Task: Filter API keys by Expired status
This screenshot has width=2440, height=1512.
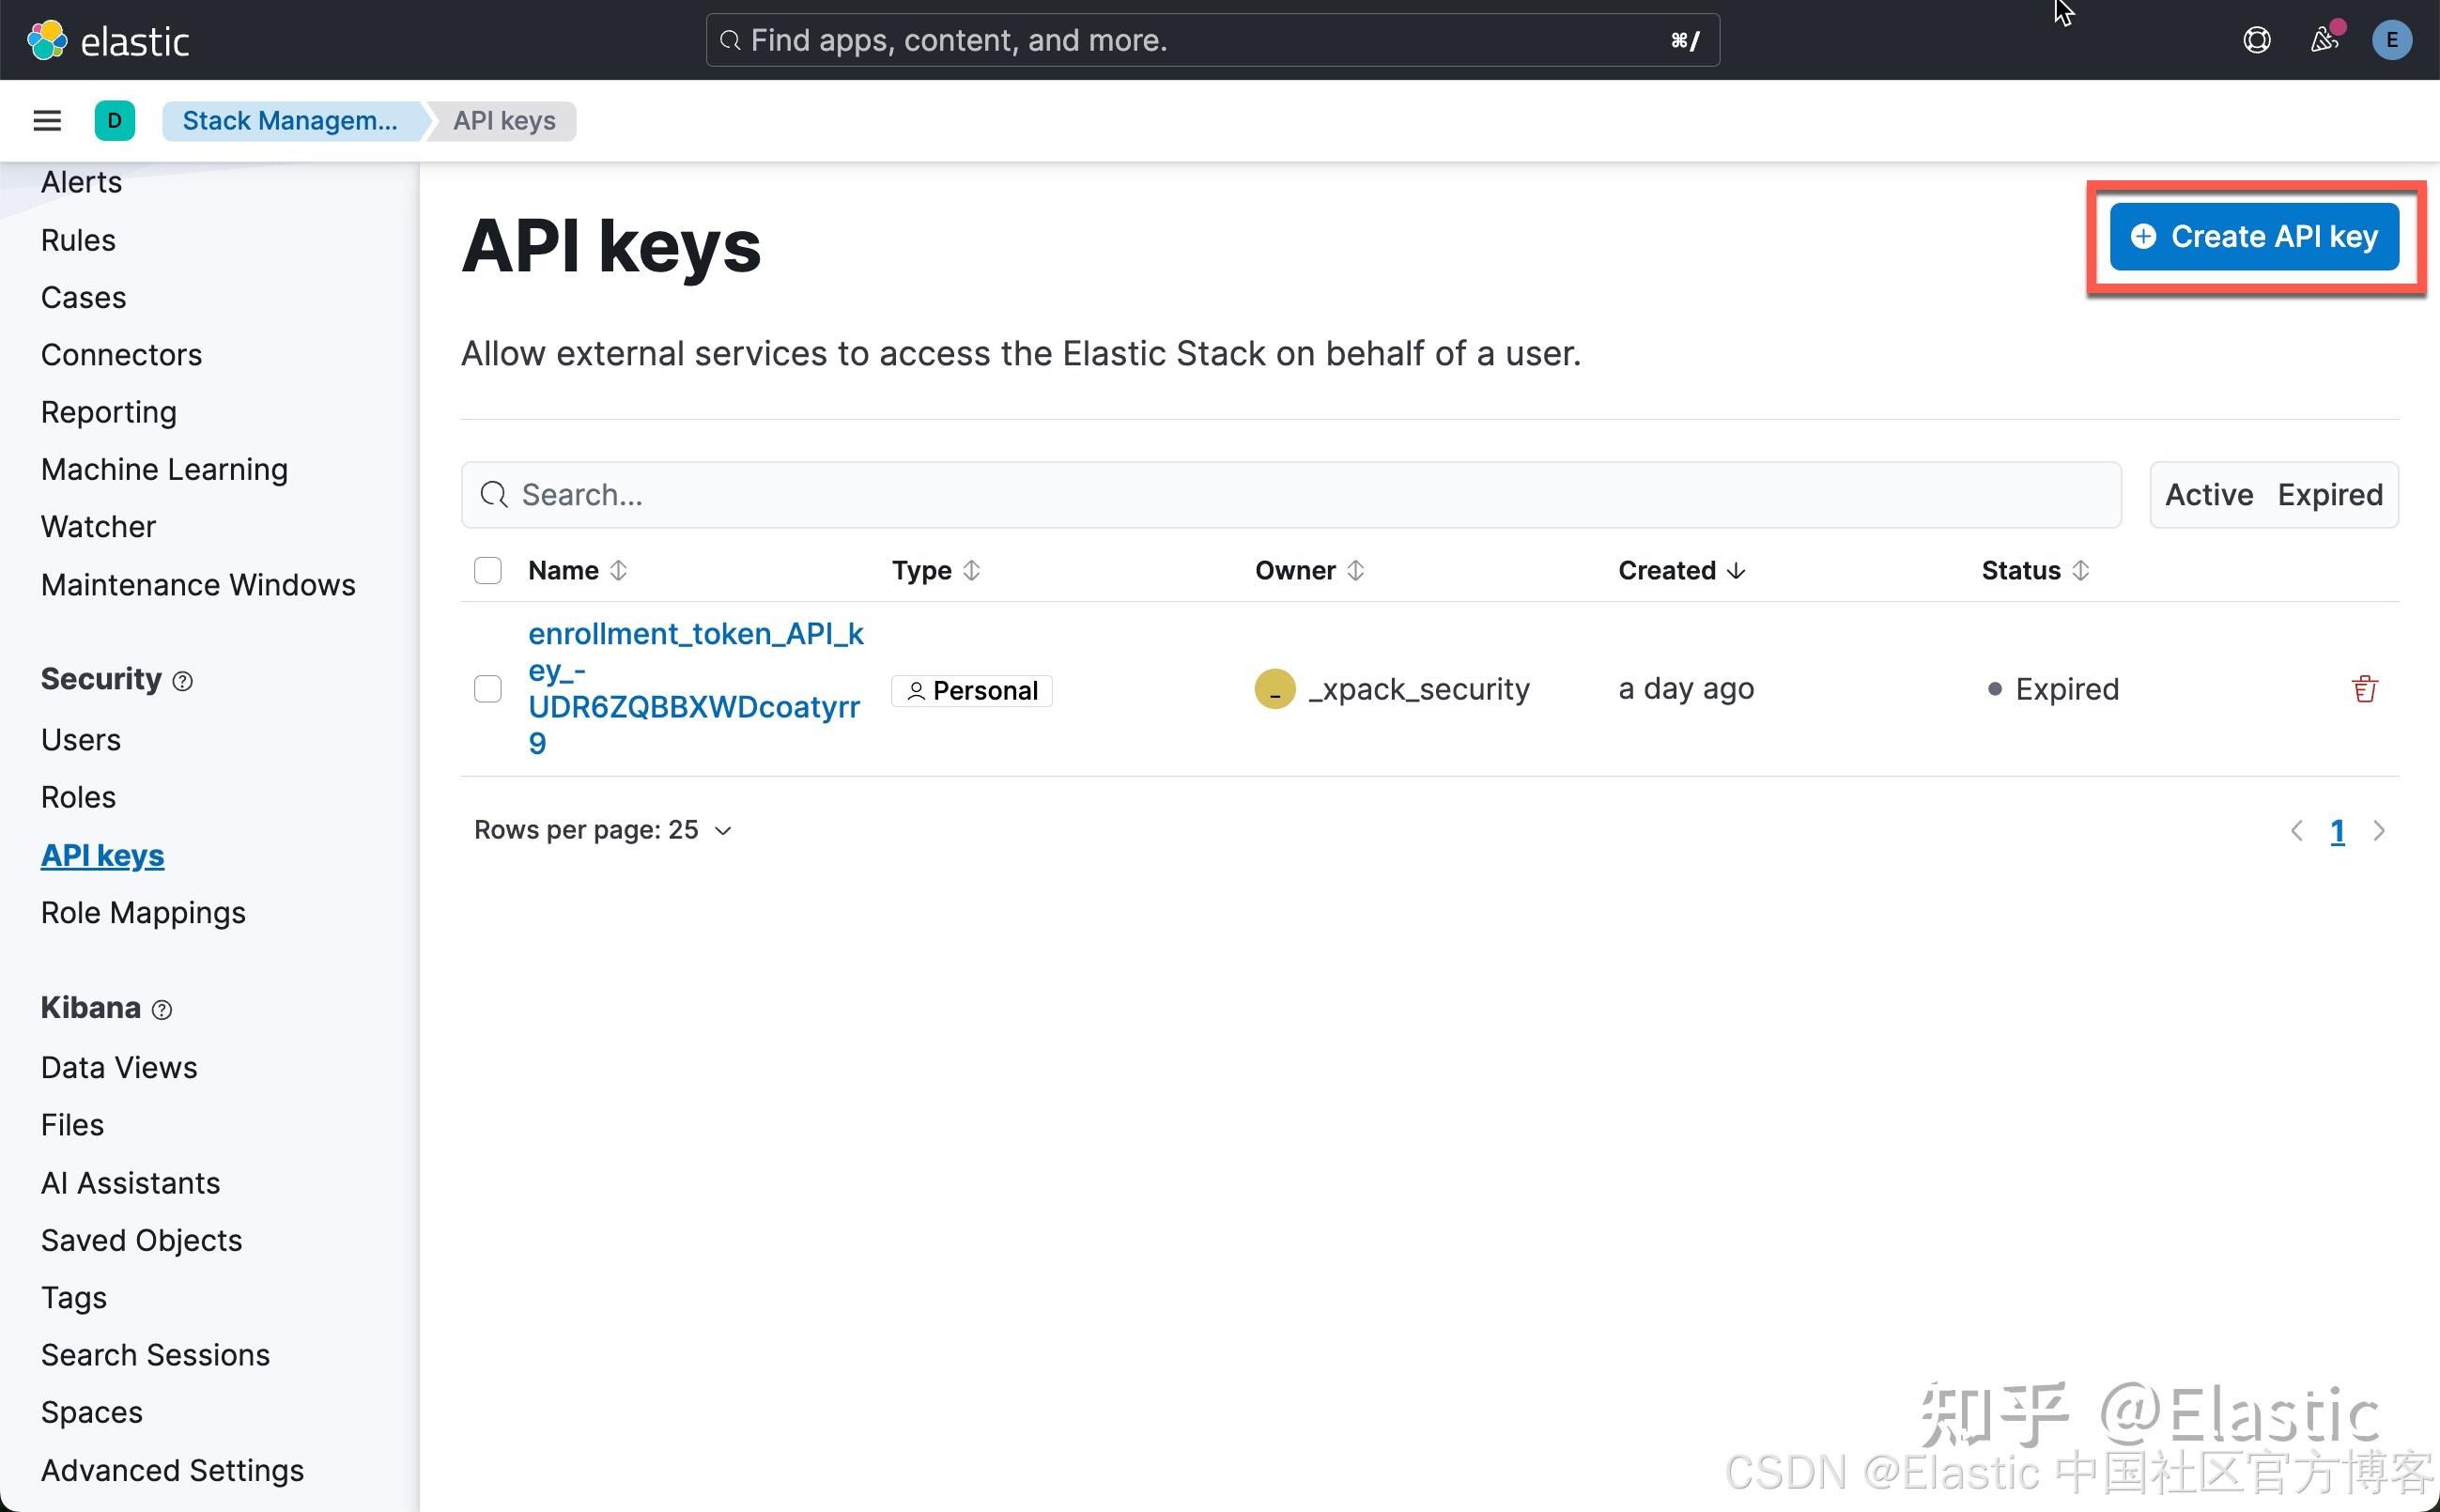Action: coord(2329,494)
